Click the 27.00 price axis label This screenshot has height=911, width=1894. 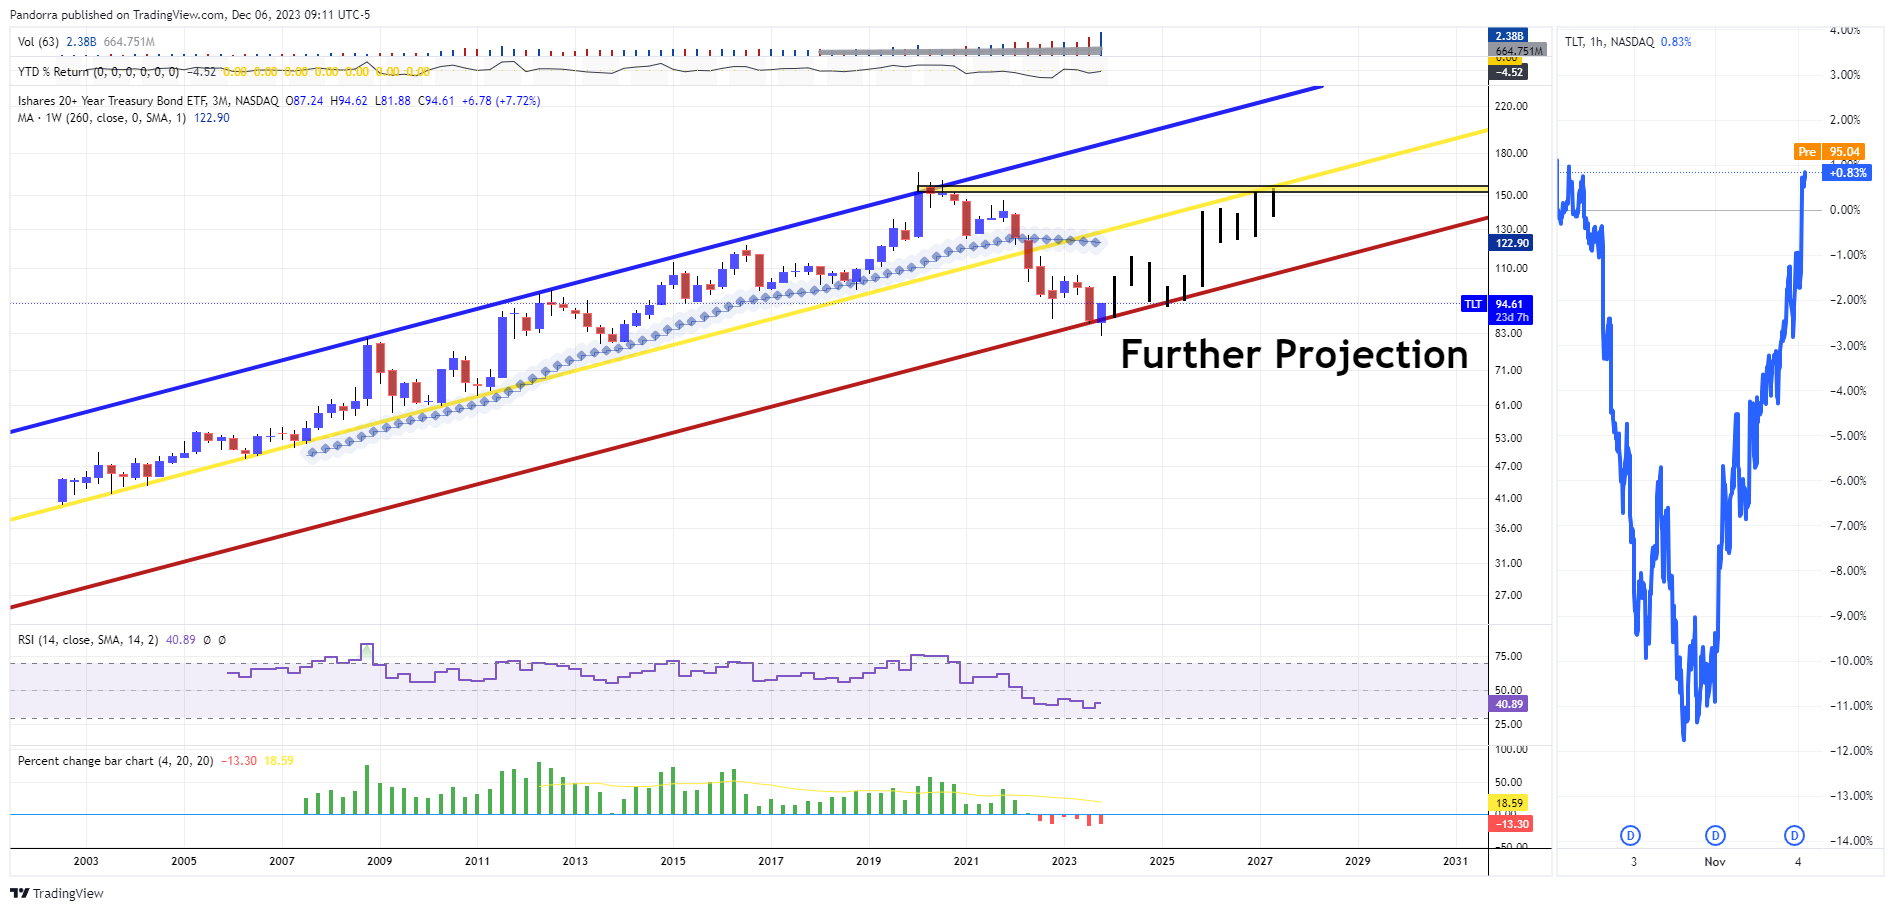click(1508, 595)
